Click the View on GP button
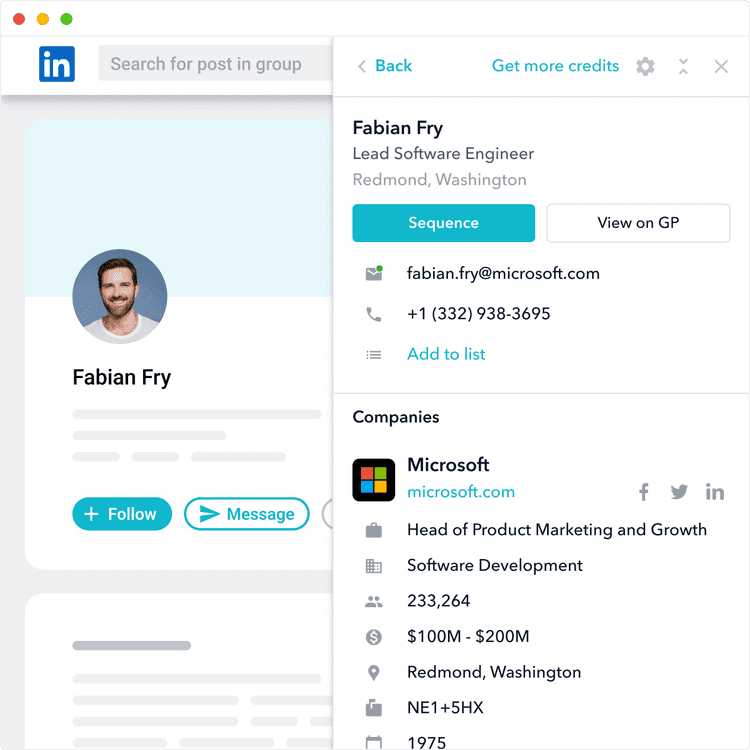This screenshot has height=750, width=750. tap(638, 223)
